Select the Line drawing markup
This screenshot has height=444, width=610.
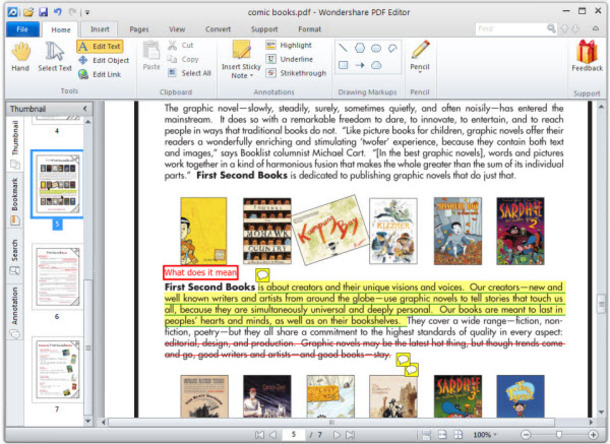(x=343, y=48)
